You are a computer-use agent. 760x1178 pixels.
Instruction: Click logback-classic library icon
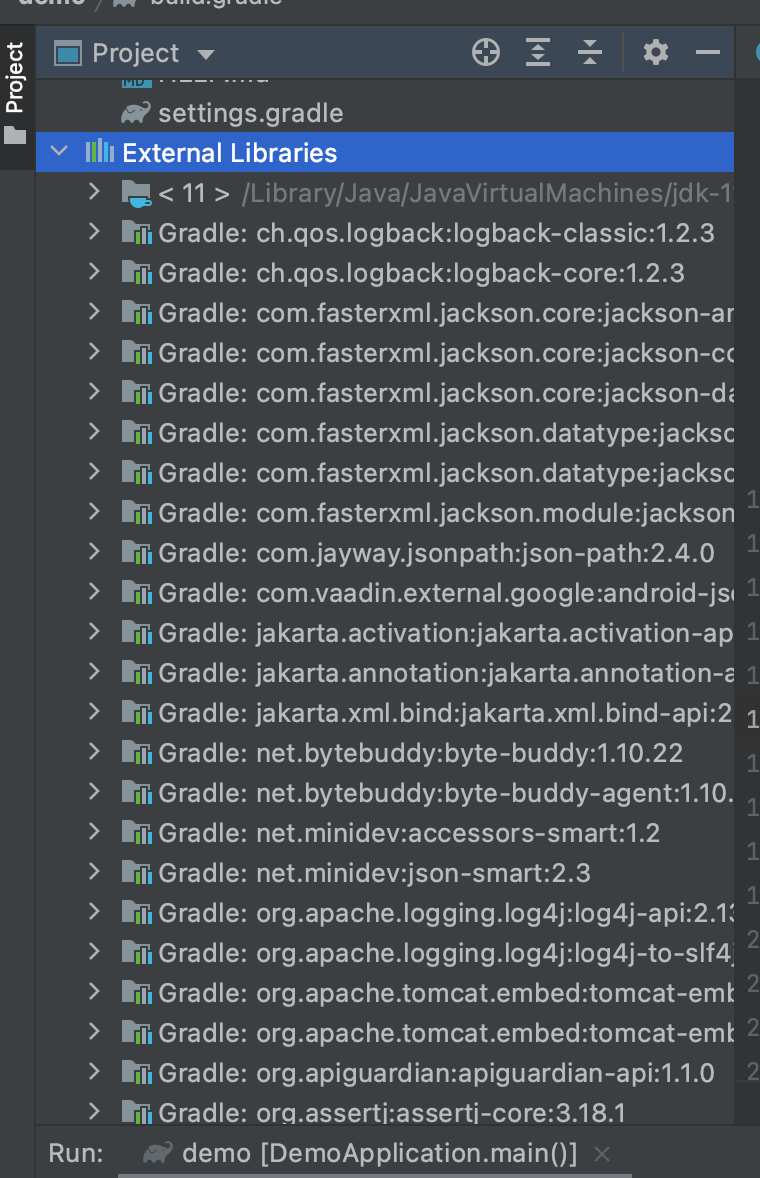coord(137,233)
